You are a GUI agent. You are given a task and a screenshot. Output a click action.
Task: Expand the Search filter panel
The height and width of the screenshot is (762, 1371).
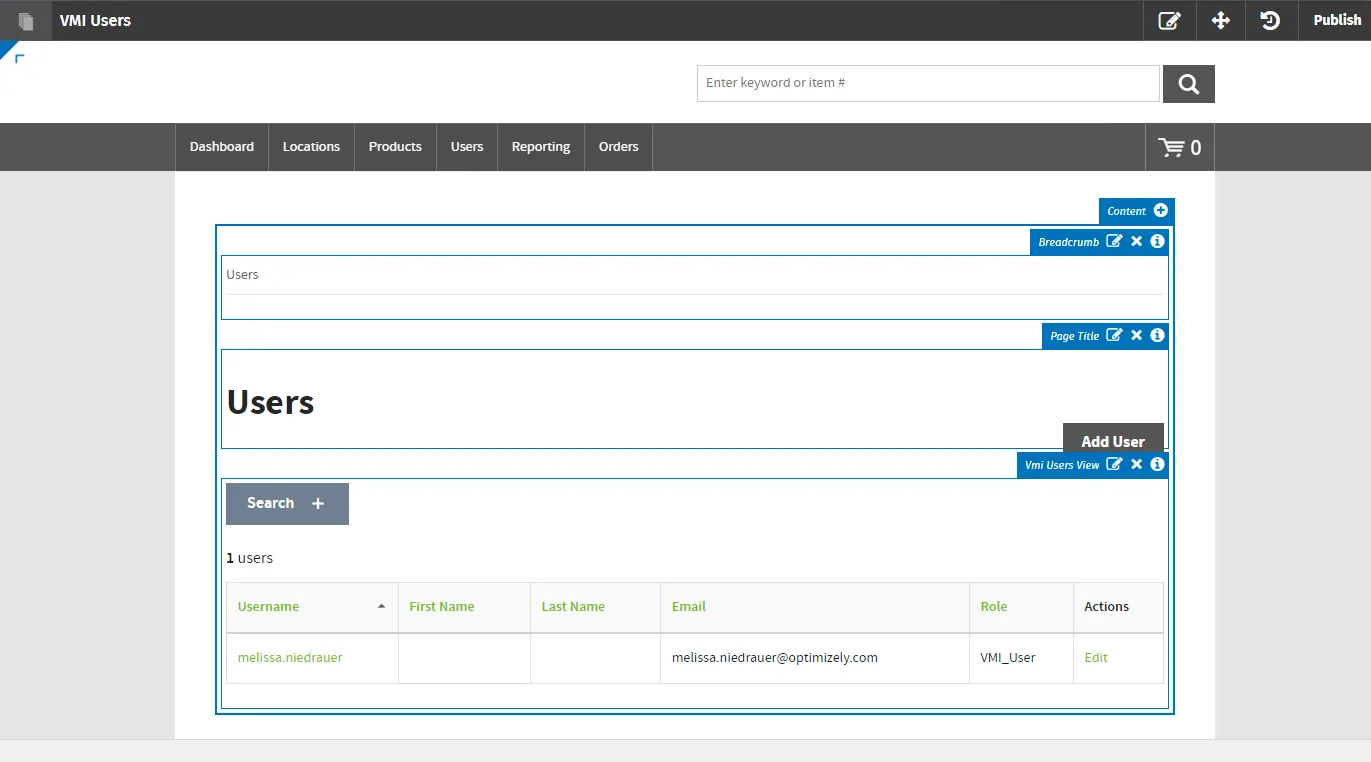[287, 504]
